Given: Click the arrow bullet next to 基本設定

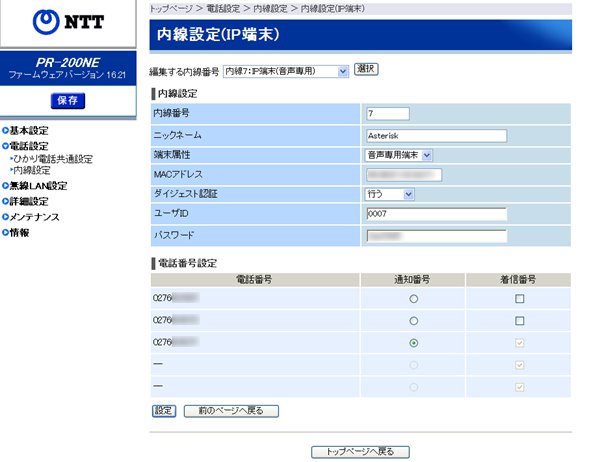Looking at the screenshot, I should click(5, 130).
